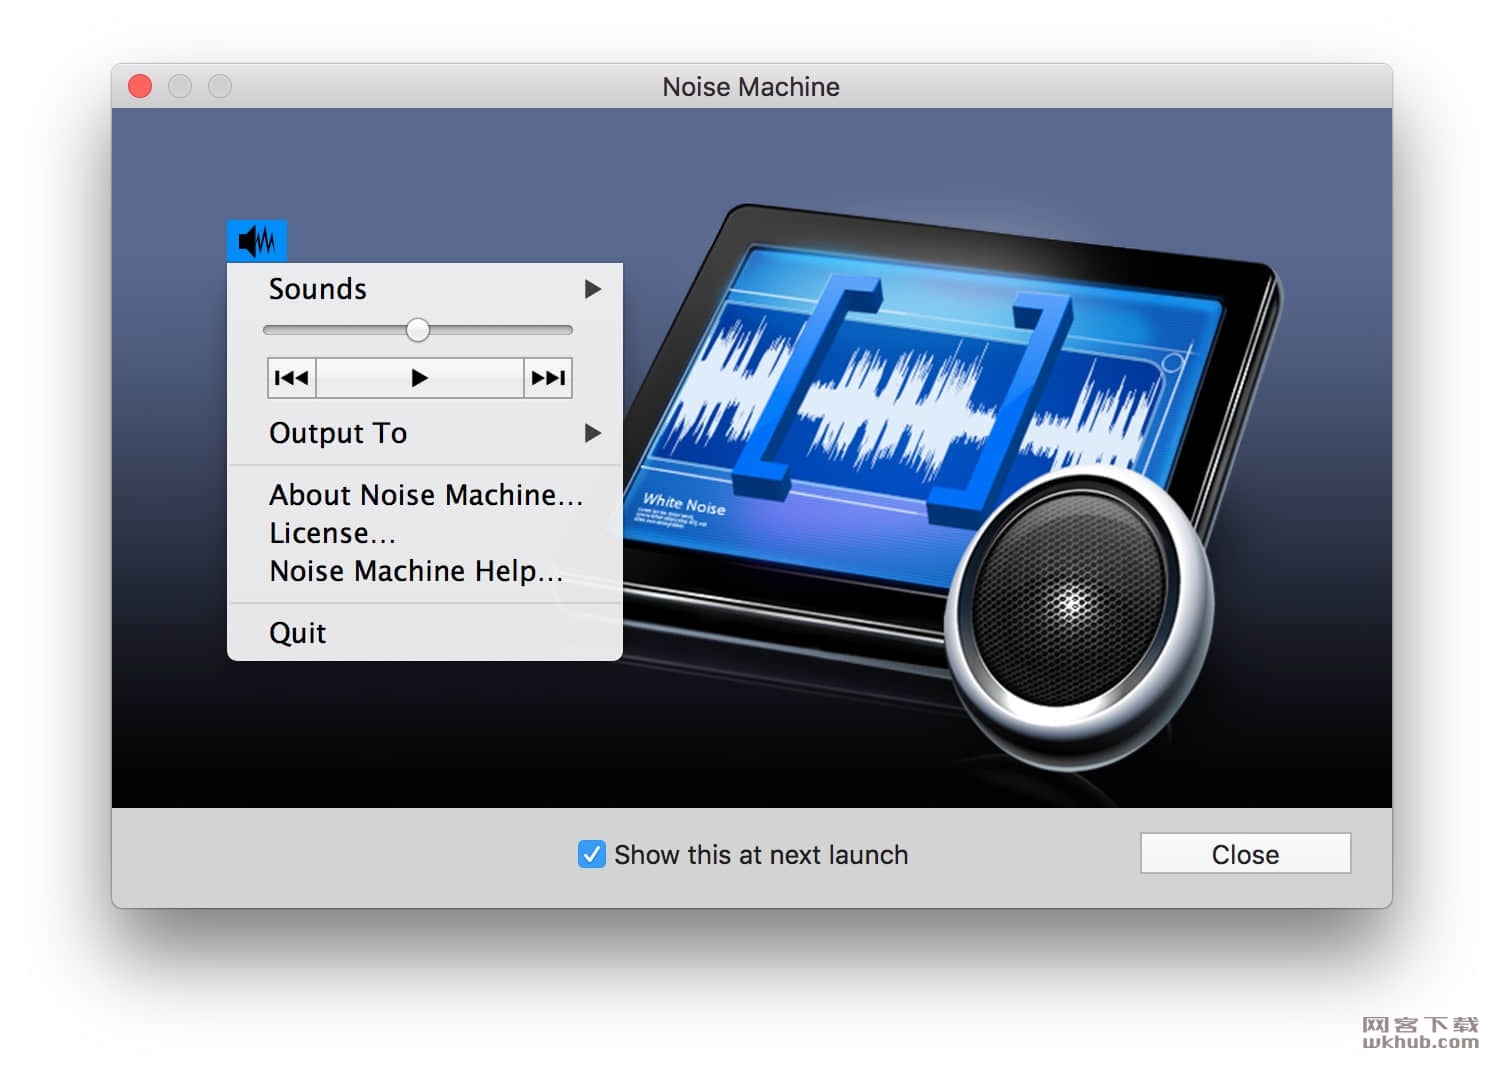This screenshot has height=1068, width=1504.
Task: Open the Output To submenu
Action: click(x=425, y=433)
